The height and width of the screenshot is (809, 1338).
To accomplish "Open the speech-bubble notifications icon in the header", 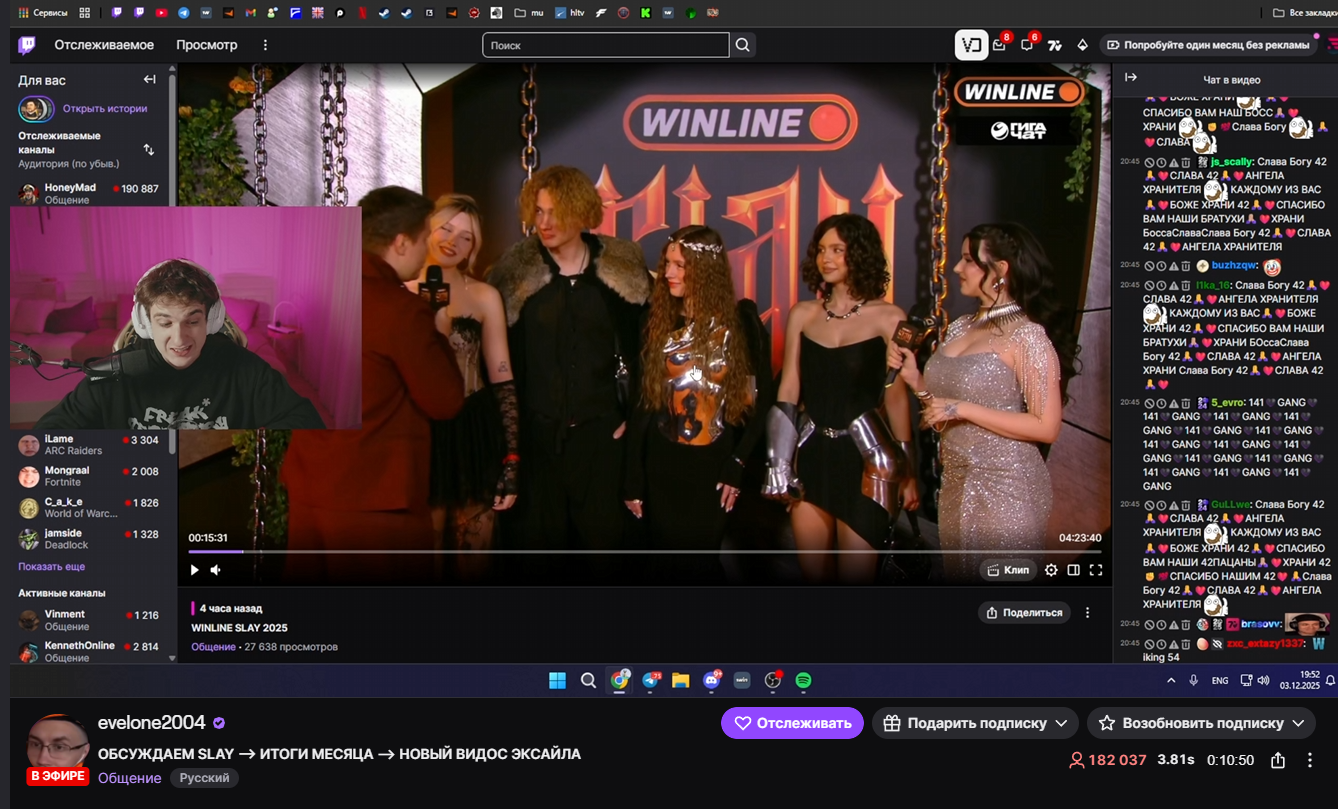I will point(1027,45).
